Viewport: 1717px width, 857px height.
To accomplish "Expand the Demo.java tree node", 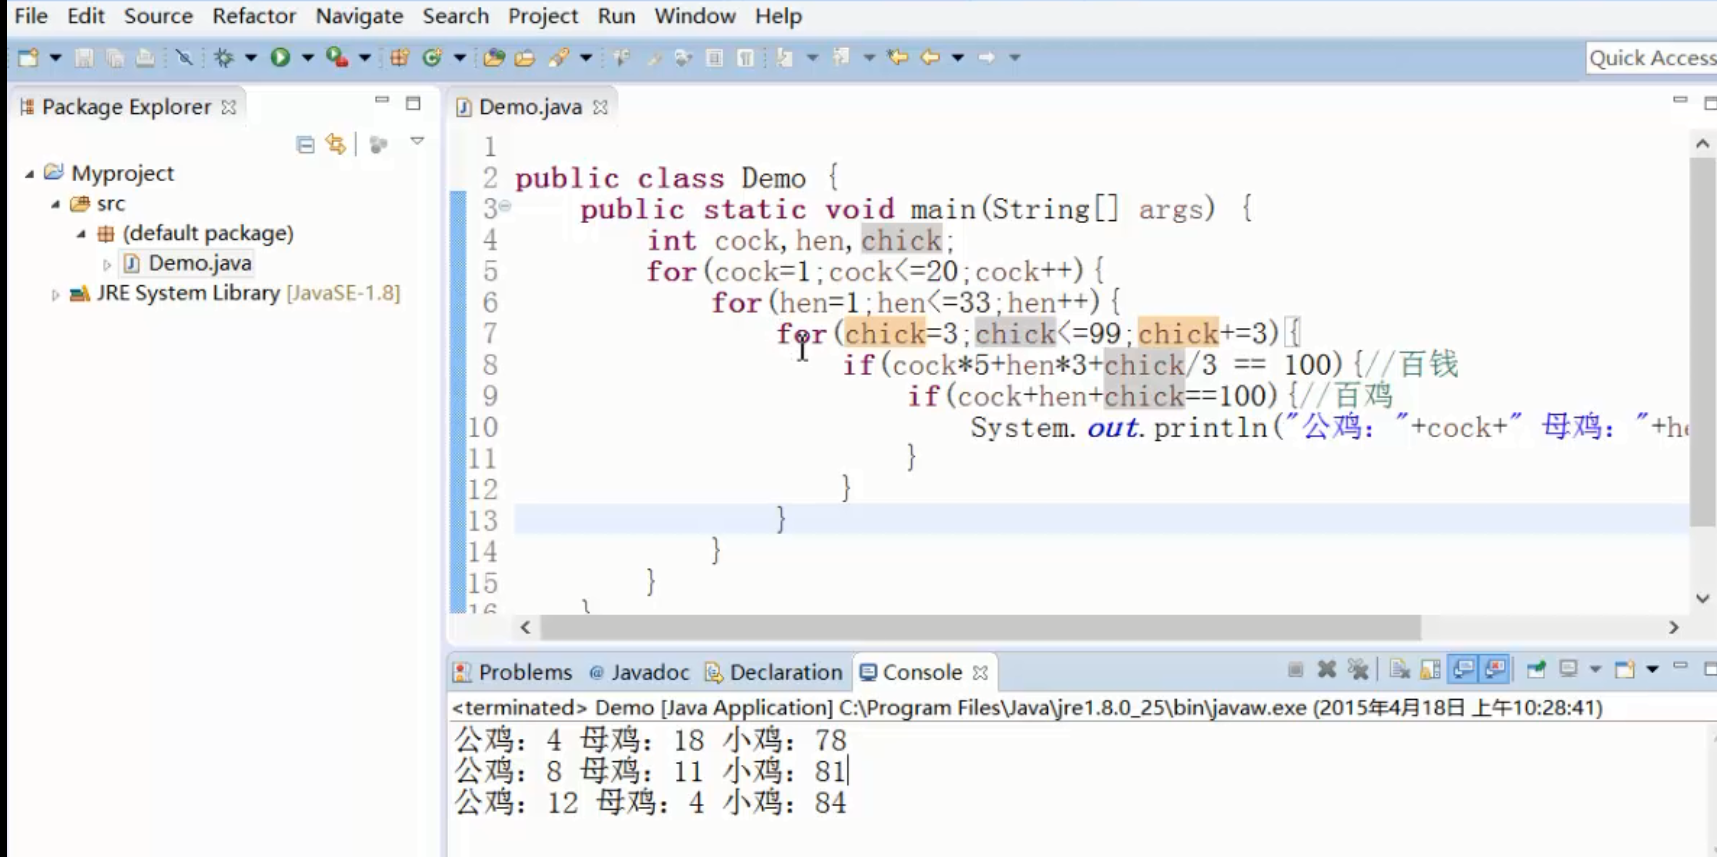I will [107, 265].
